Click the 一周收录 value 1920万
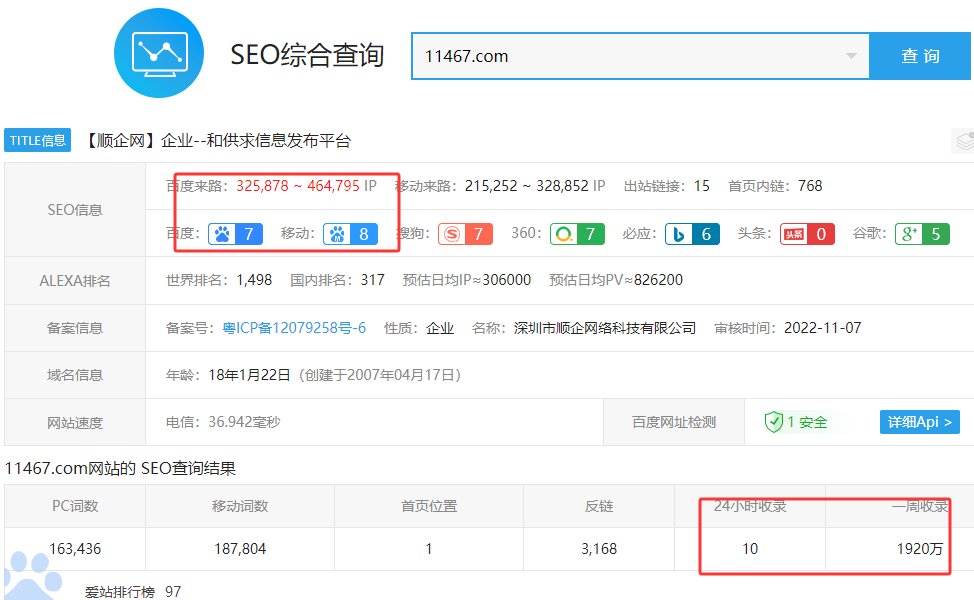Viewport: 974px width, 600px height. [x=920, y=549]
